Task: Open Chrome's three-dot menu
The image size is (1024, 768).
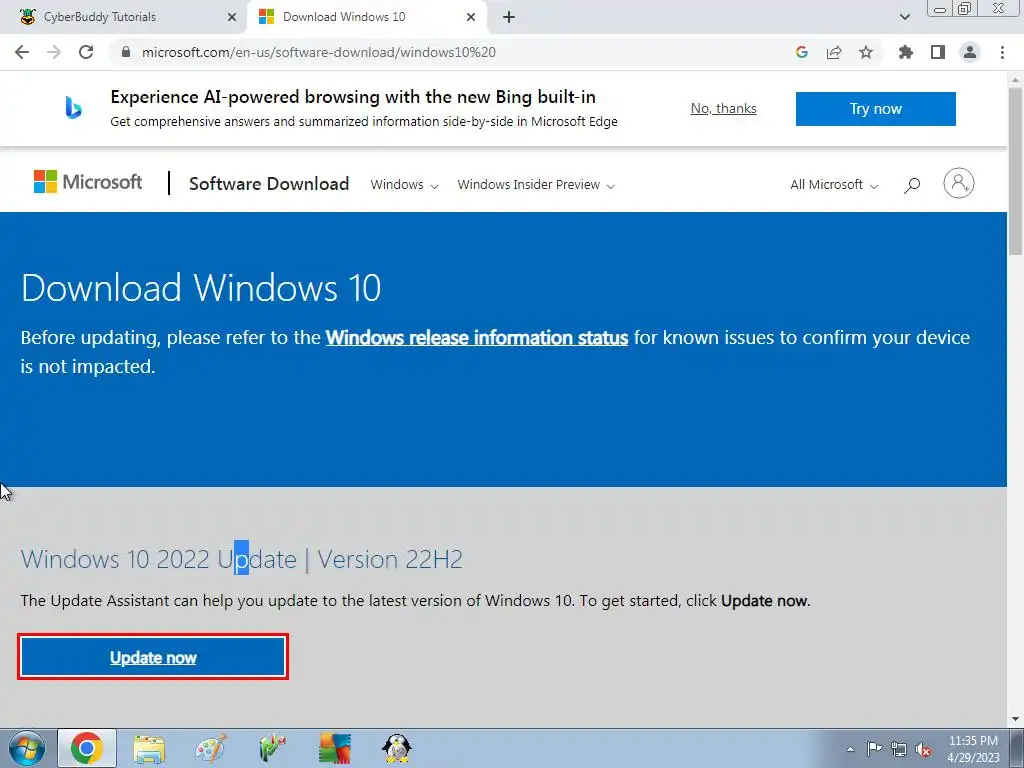Action: click(x=1002, y=52)
